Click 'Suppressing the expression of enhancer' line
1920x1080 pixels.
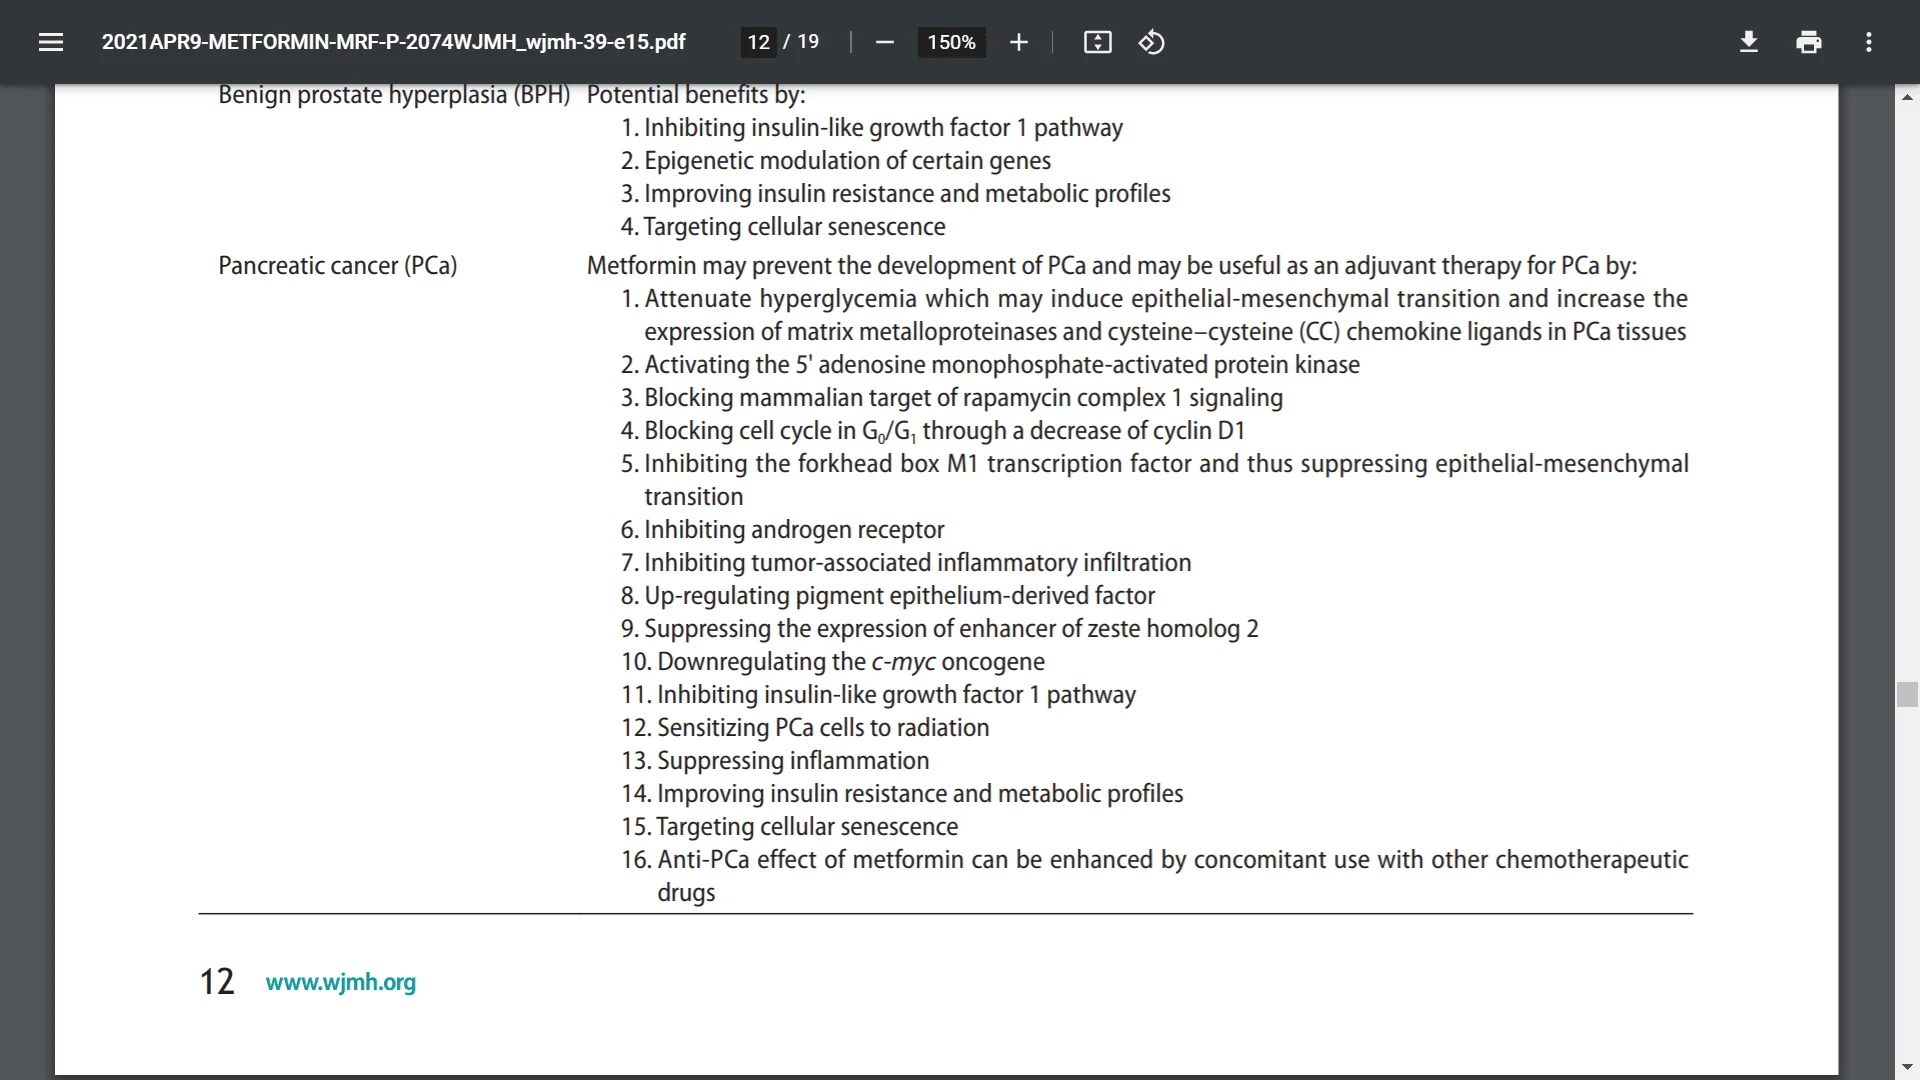click(x=940, y=629)
